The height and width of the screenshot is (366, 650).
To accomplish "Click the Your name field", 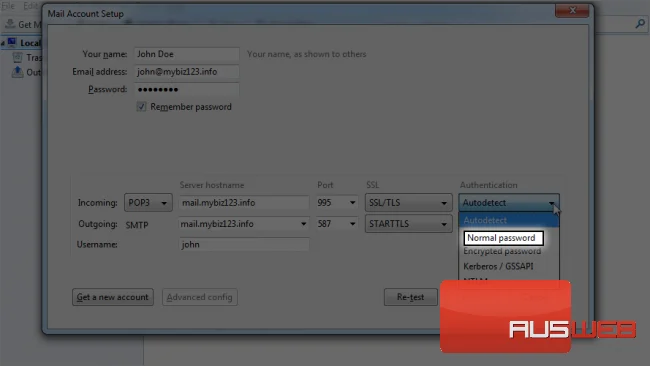I will tap(187, 54).
